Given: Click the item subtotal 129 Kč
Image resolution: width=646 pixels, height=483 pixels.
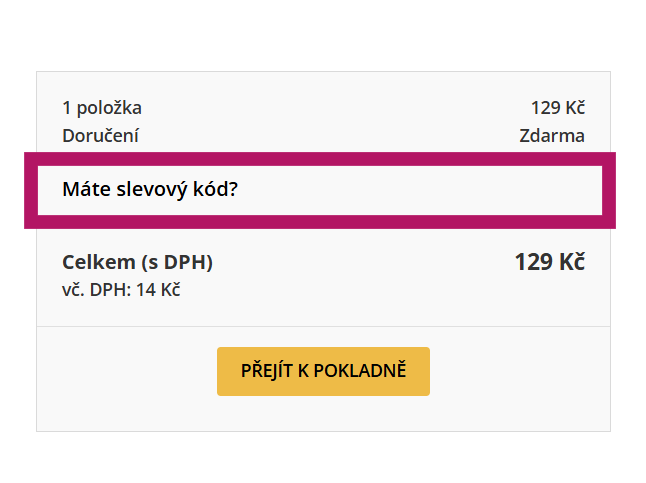Looking at the screenshot, I should 557,108.
